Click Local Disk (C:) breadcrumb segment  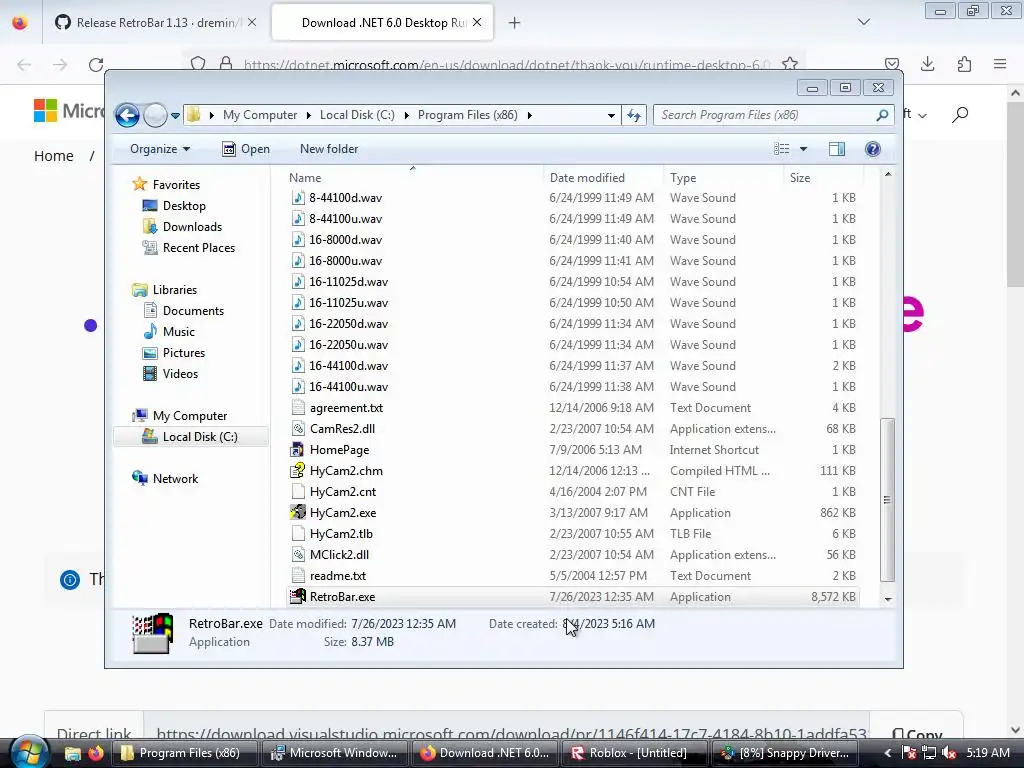(357, 115)
